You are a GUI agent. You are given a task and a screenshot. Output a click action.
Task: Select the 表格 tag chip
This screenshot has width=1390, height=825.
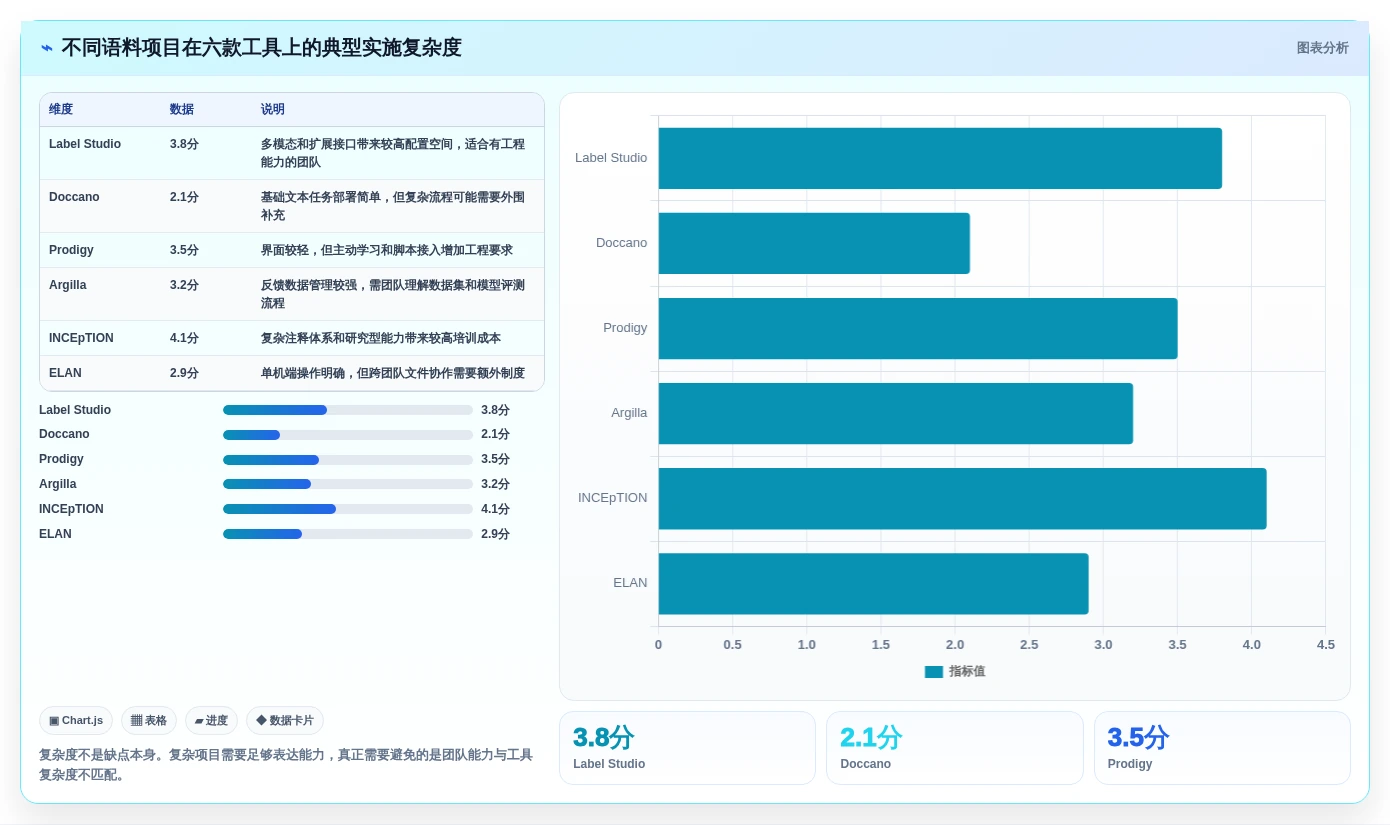click(149, 720)
